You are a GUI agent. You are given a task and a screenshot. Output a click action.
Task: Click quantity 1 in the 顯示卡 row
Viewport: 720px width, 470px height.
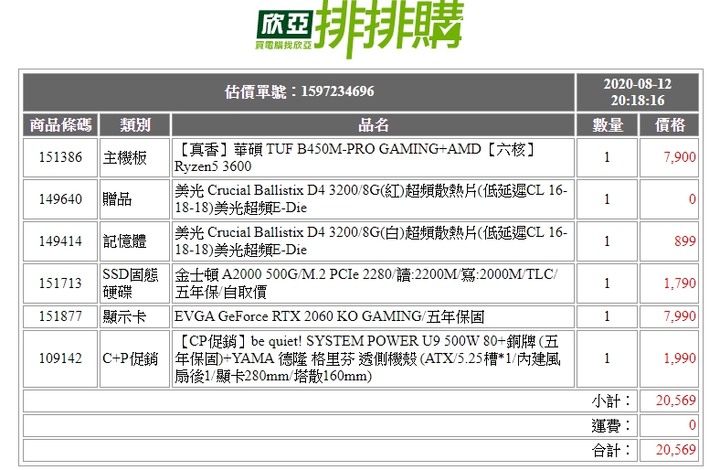coord(607,316)
